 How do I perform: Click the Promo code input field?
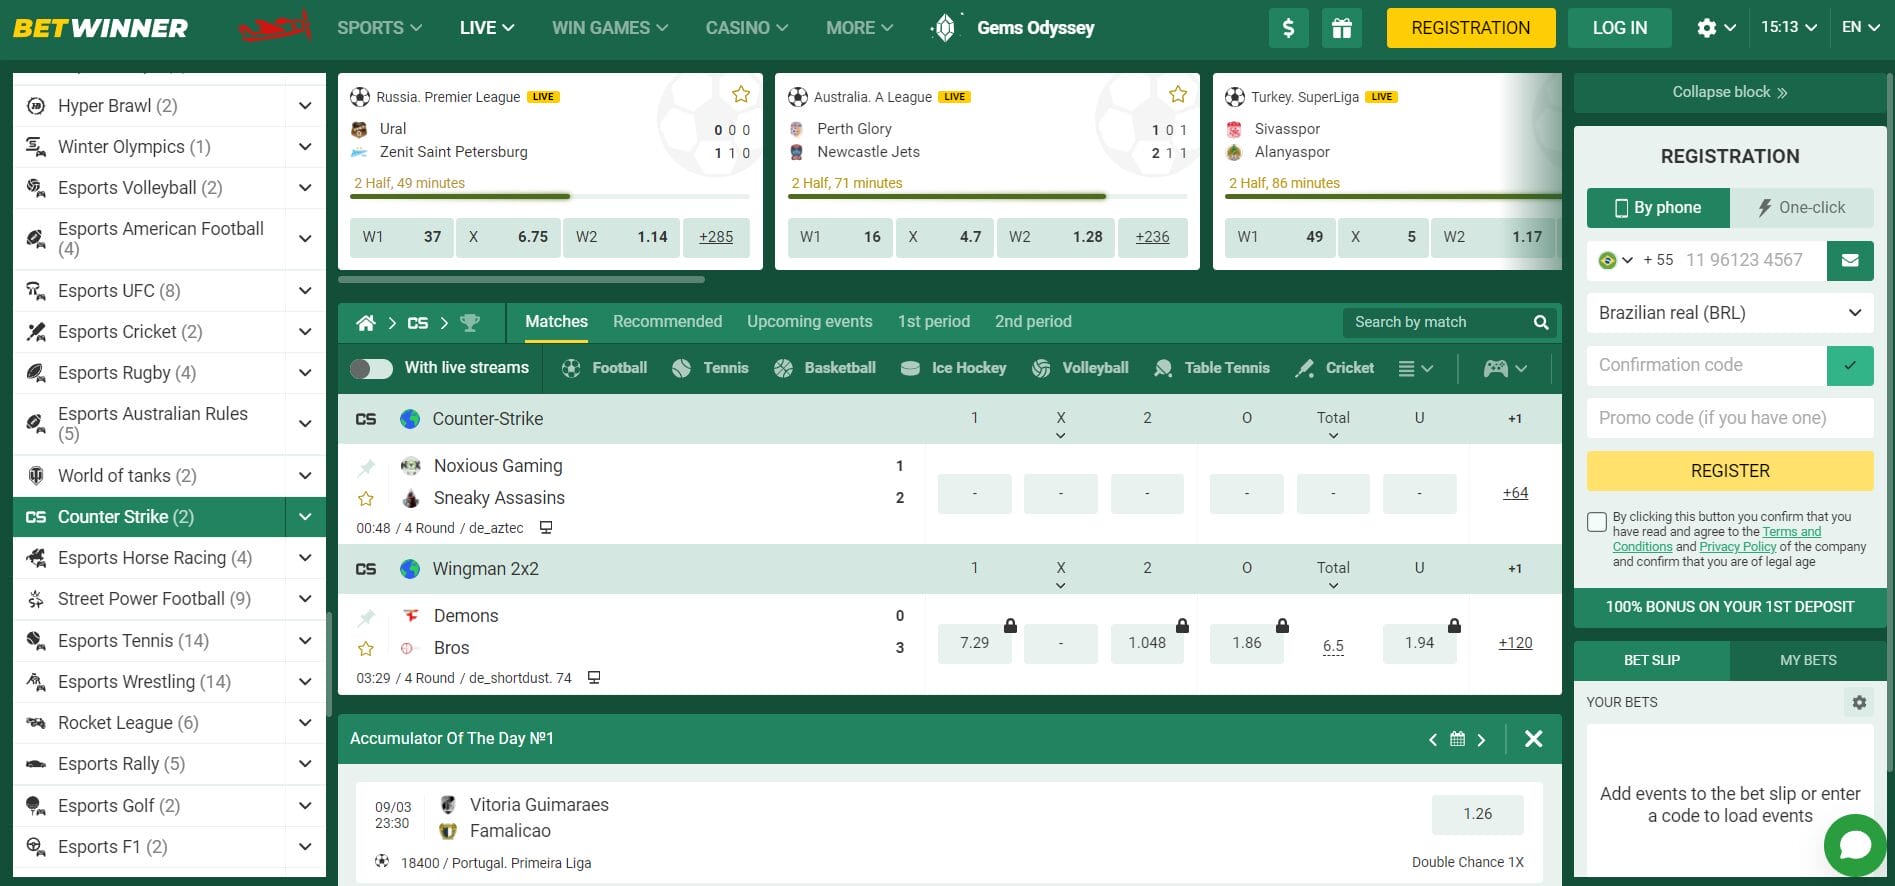coord(1730,418)
